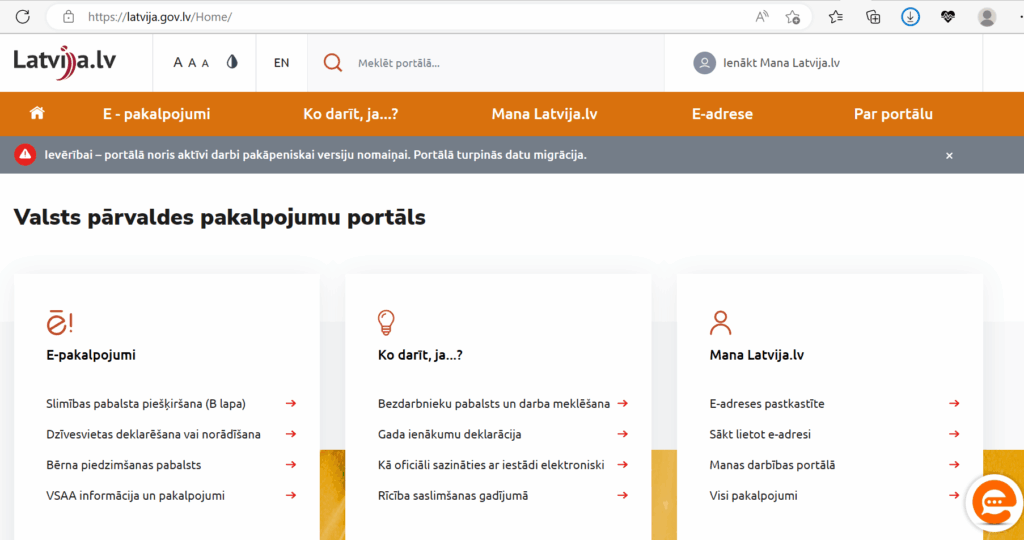This screenshot has width=1024, height=540.
Task: Open Mana Latvija.lv menu item
Action: 545,114
